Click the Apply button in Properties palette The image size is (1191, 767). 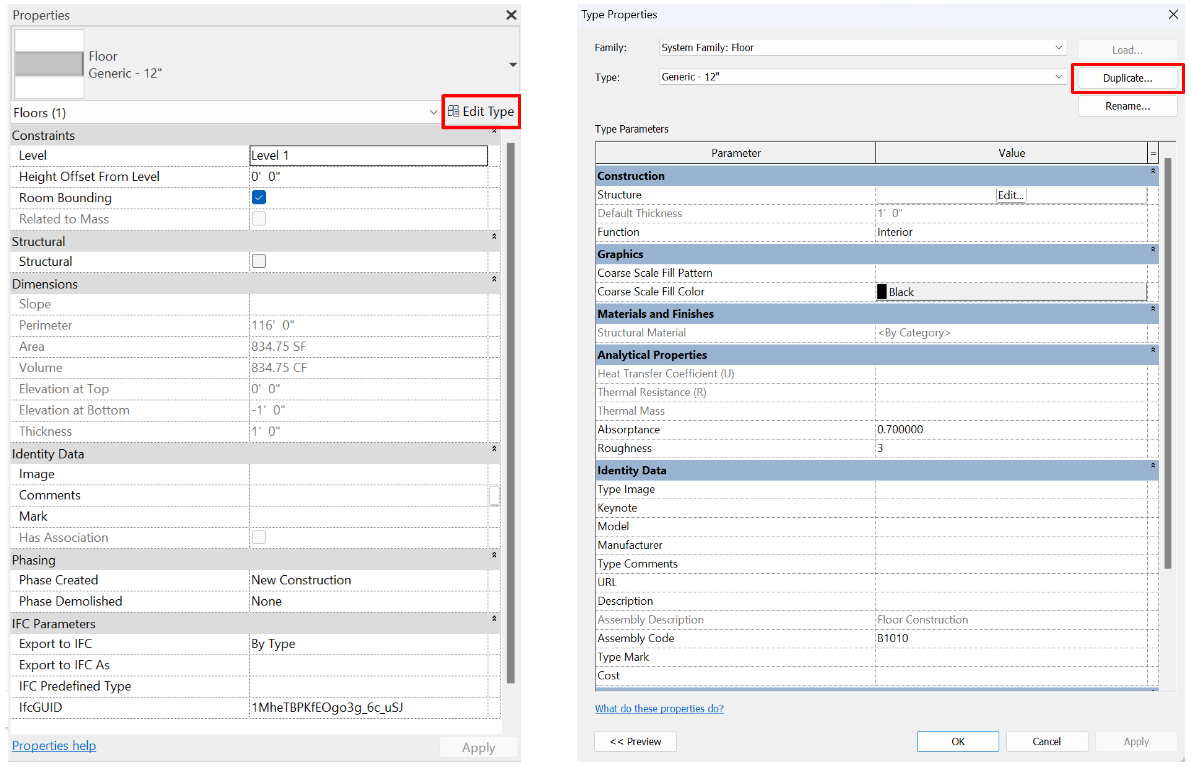pos(479,748)
